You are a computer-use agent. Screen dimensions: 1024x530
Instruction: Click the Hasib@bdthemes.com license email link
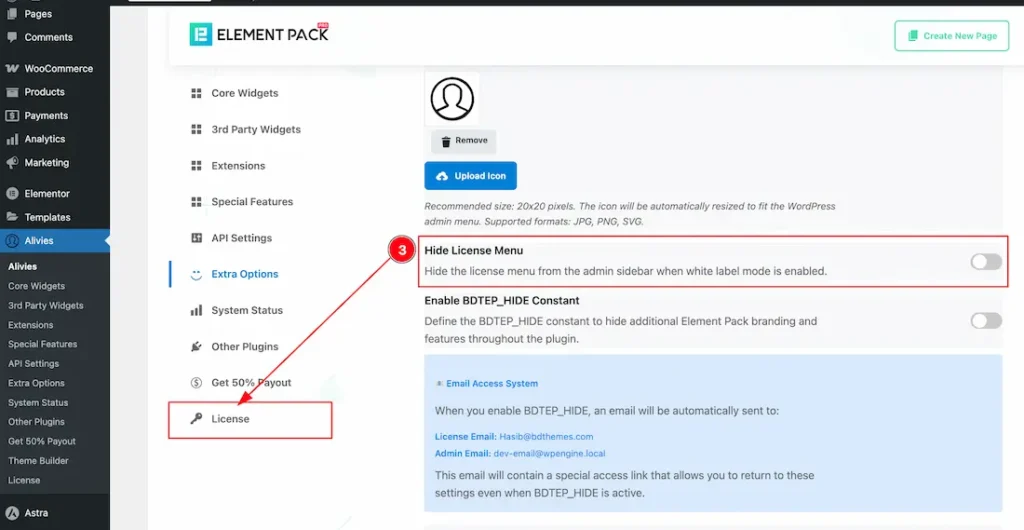pyautogui.click(x=547, y=436)
